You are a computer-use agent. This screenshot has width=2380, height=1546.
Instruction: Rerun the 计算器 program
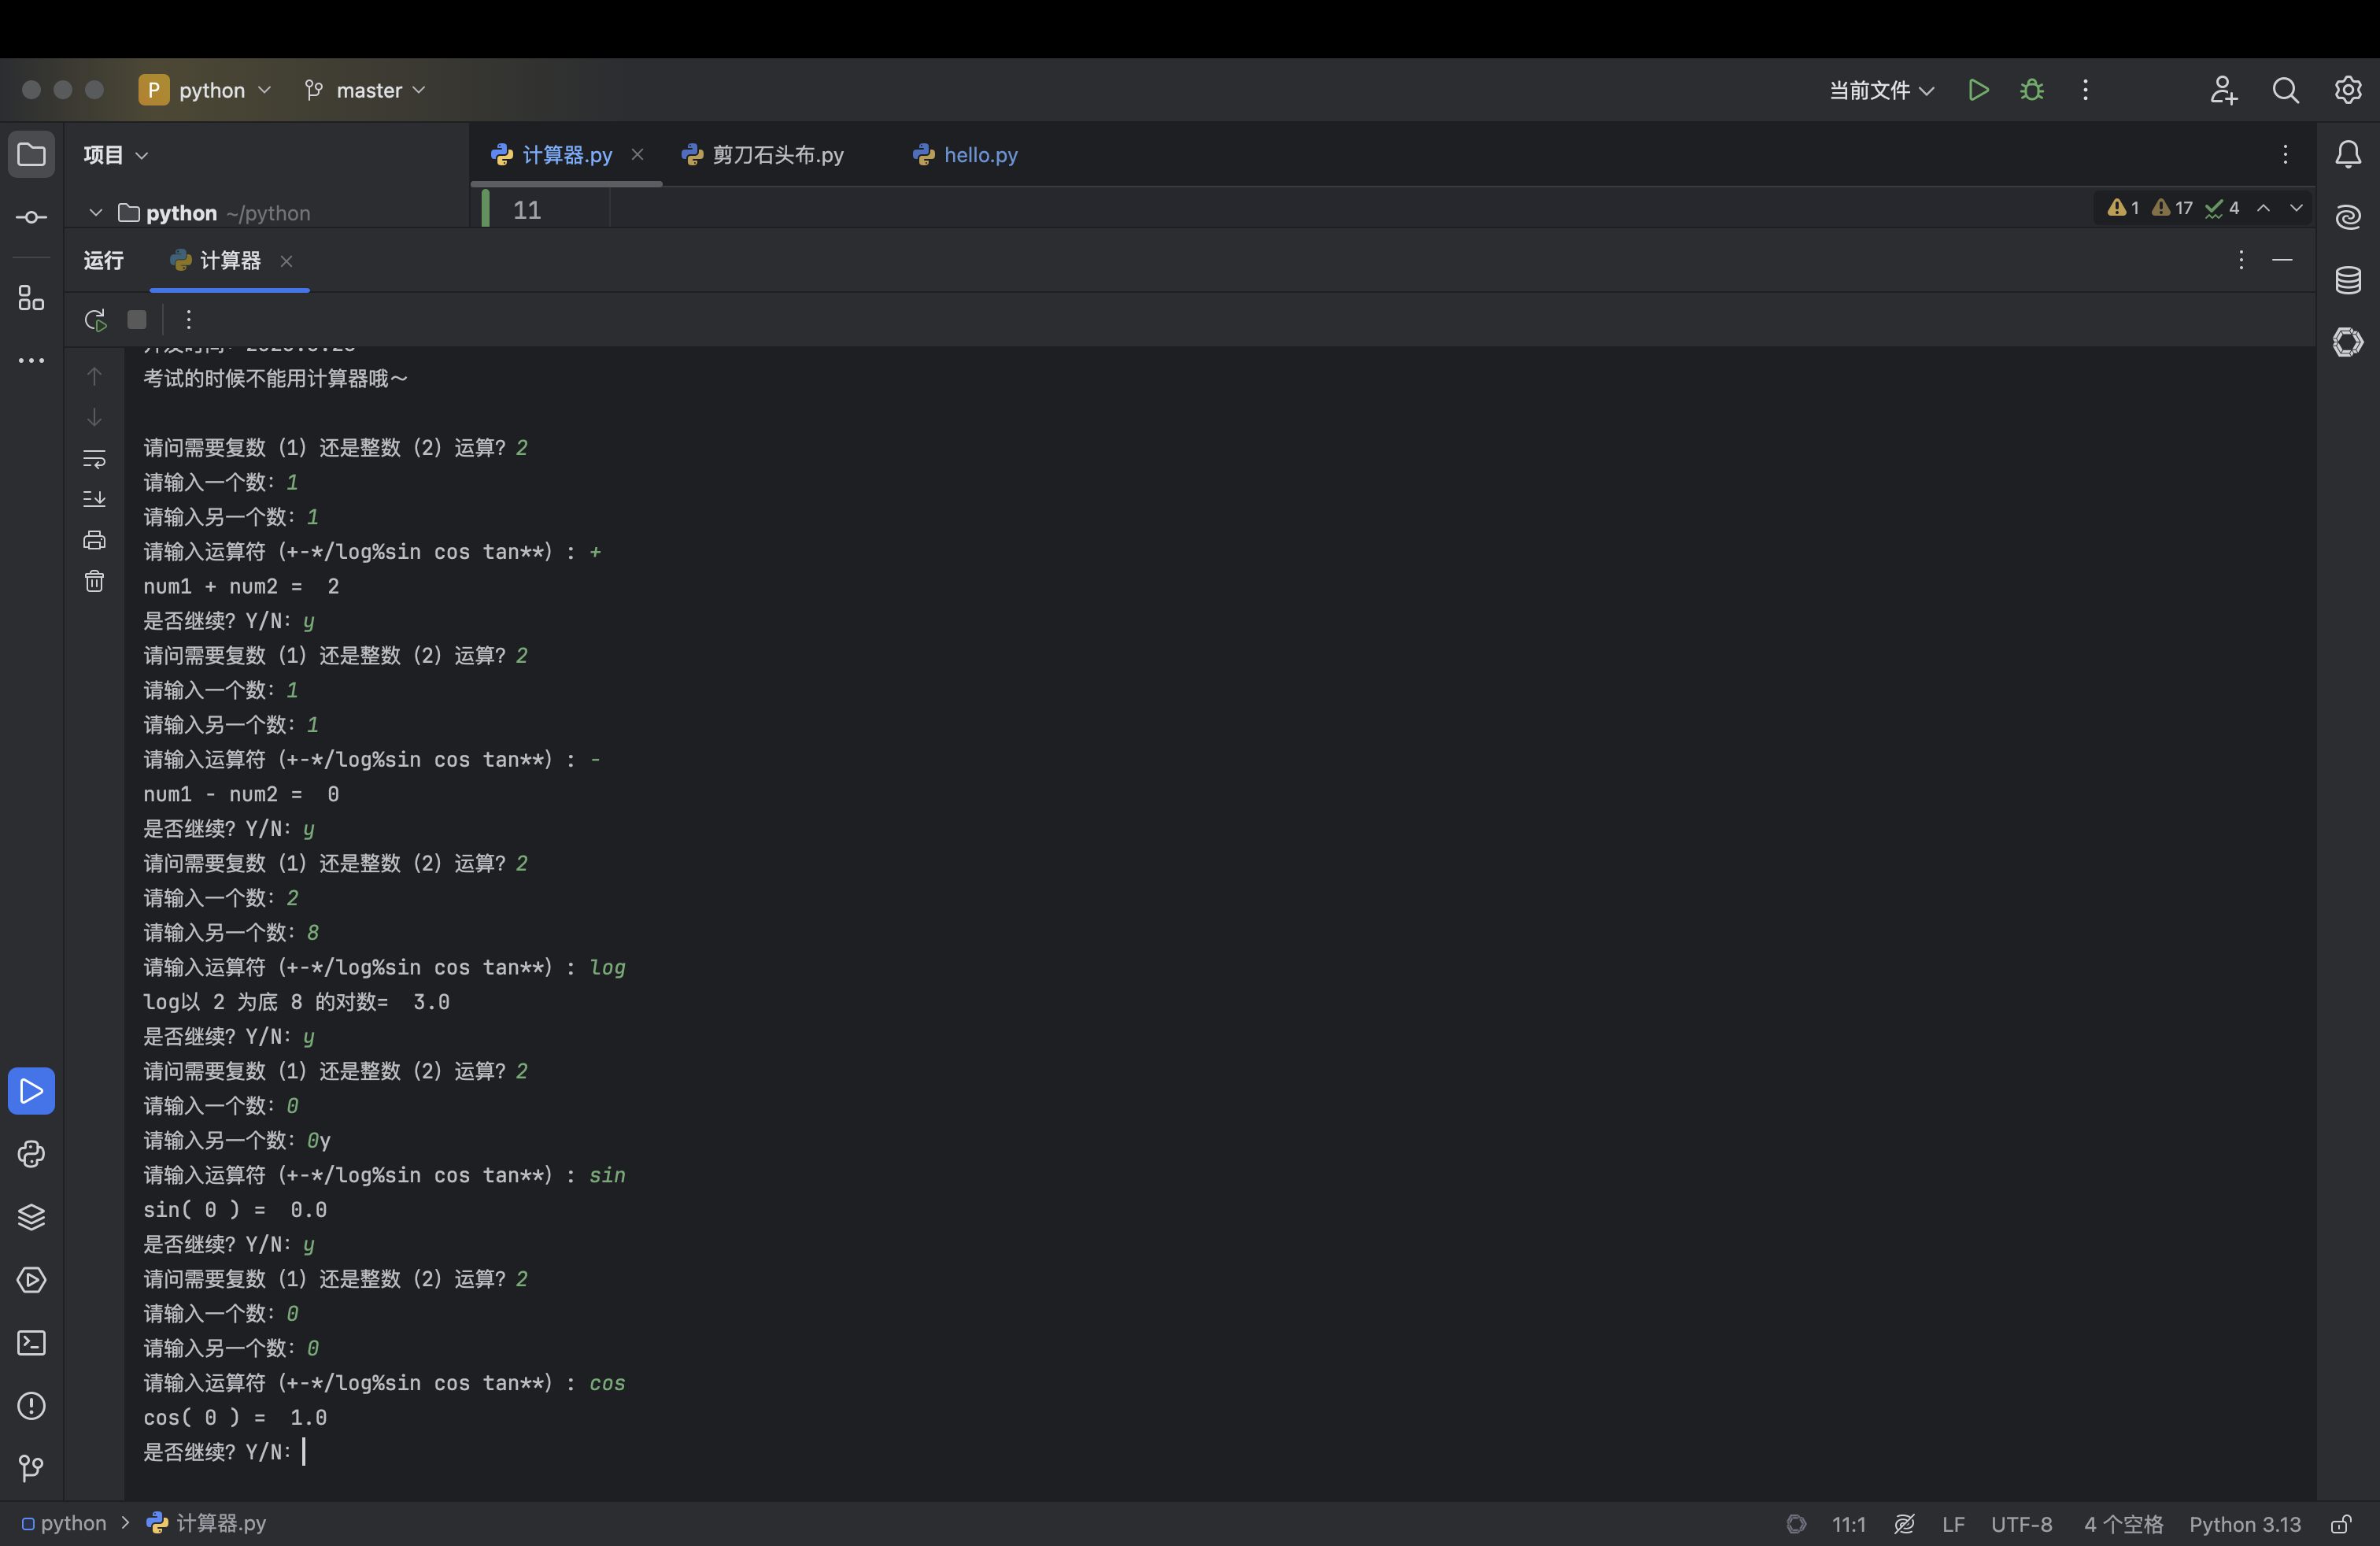coord(95,320)
